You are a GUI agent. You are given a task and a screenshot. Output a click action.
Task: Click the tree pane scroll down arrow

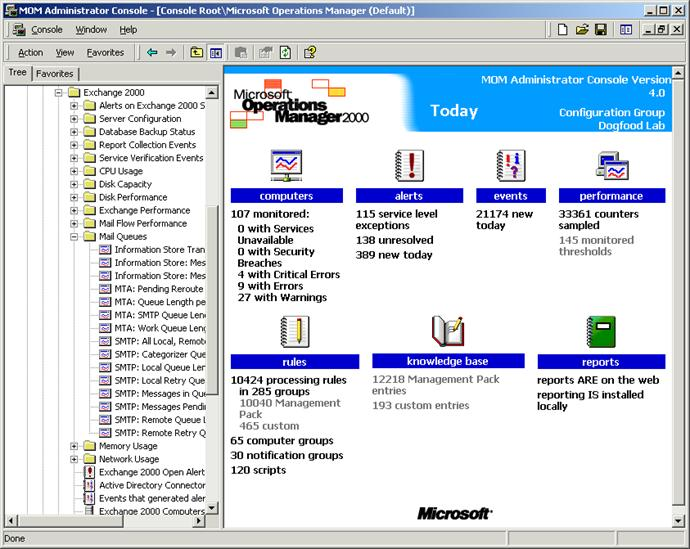click(212, 508)
